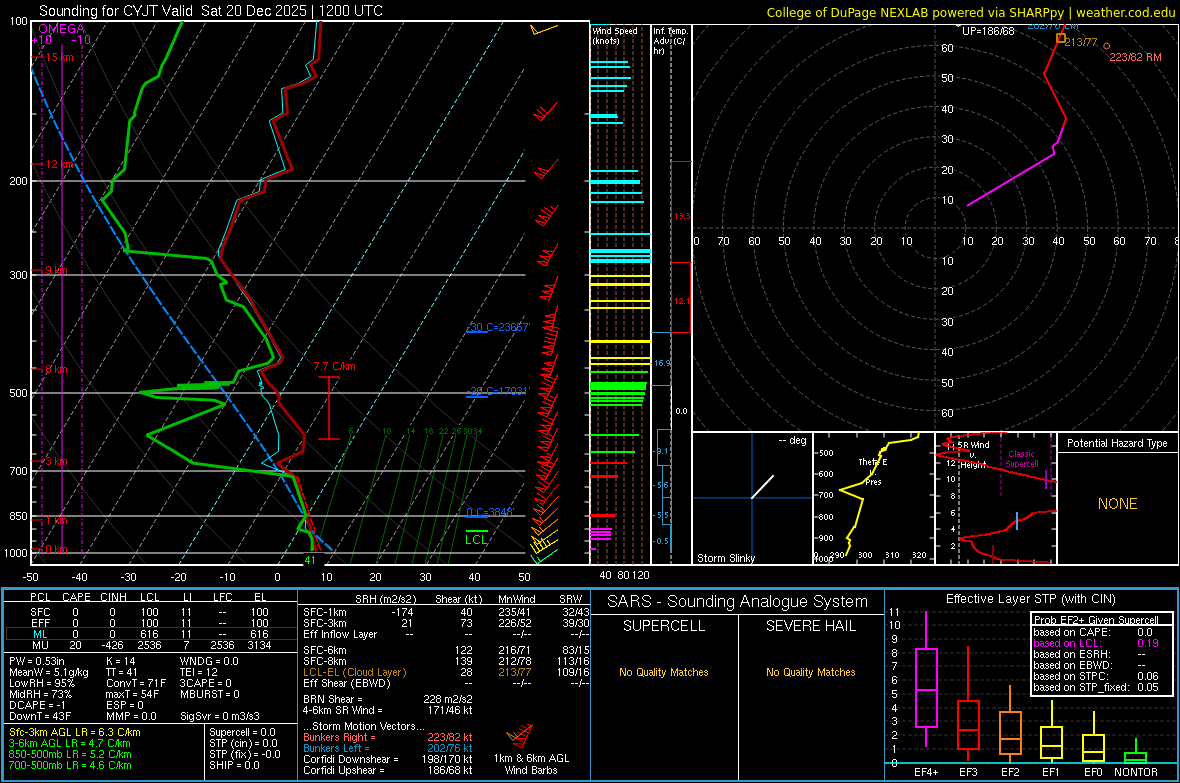Click the 'Effective Layer STP (with CIN)' title
The image size is (1180, 783).
tap(1030, 599)
